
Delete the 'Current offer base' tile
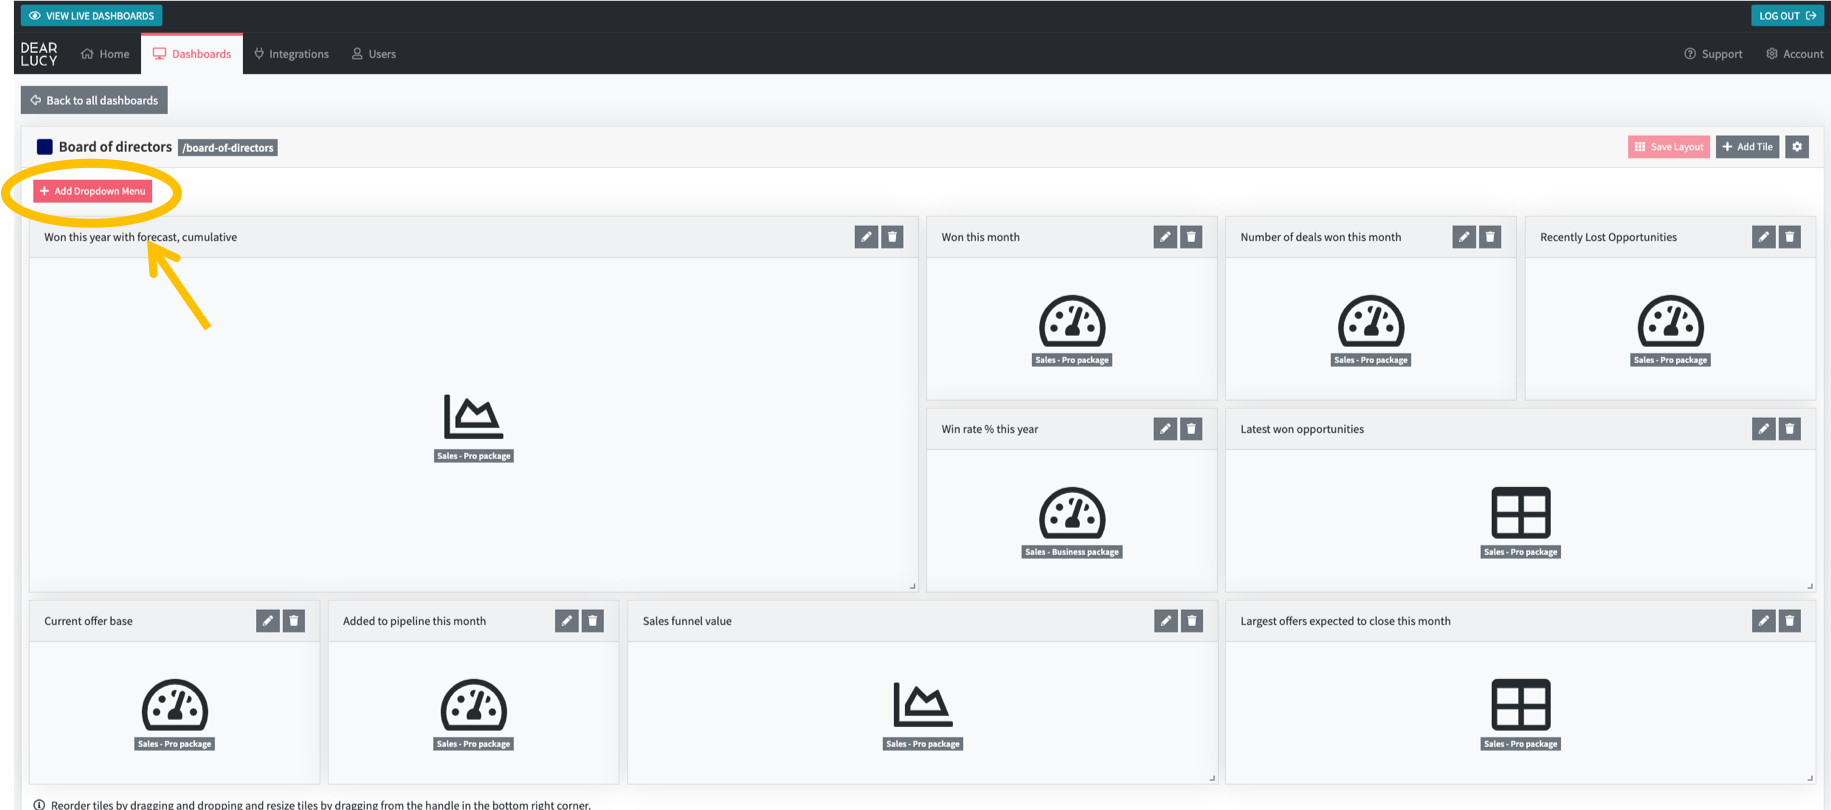[x=294, y=621]
